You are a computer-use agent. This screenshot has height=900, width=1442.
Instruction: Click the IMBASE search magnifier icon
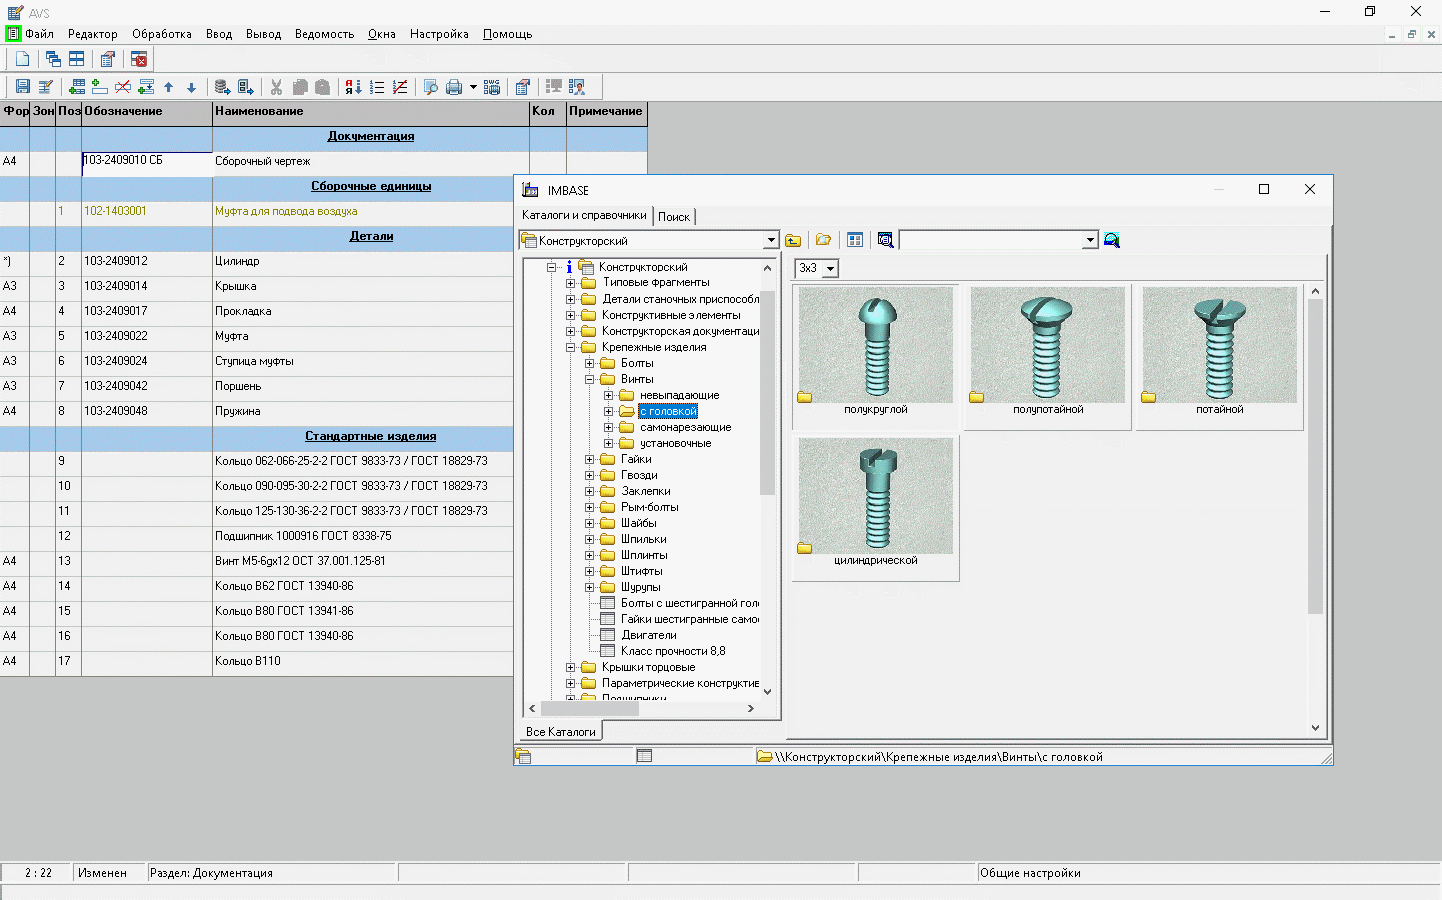tap(1111, 240)
